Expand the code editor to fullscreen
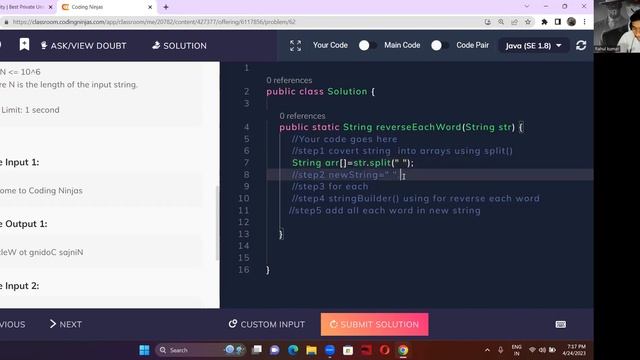Image resolution: width=640 pixels, height=360 pixels. 295,46
